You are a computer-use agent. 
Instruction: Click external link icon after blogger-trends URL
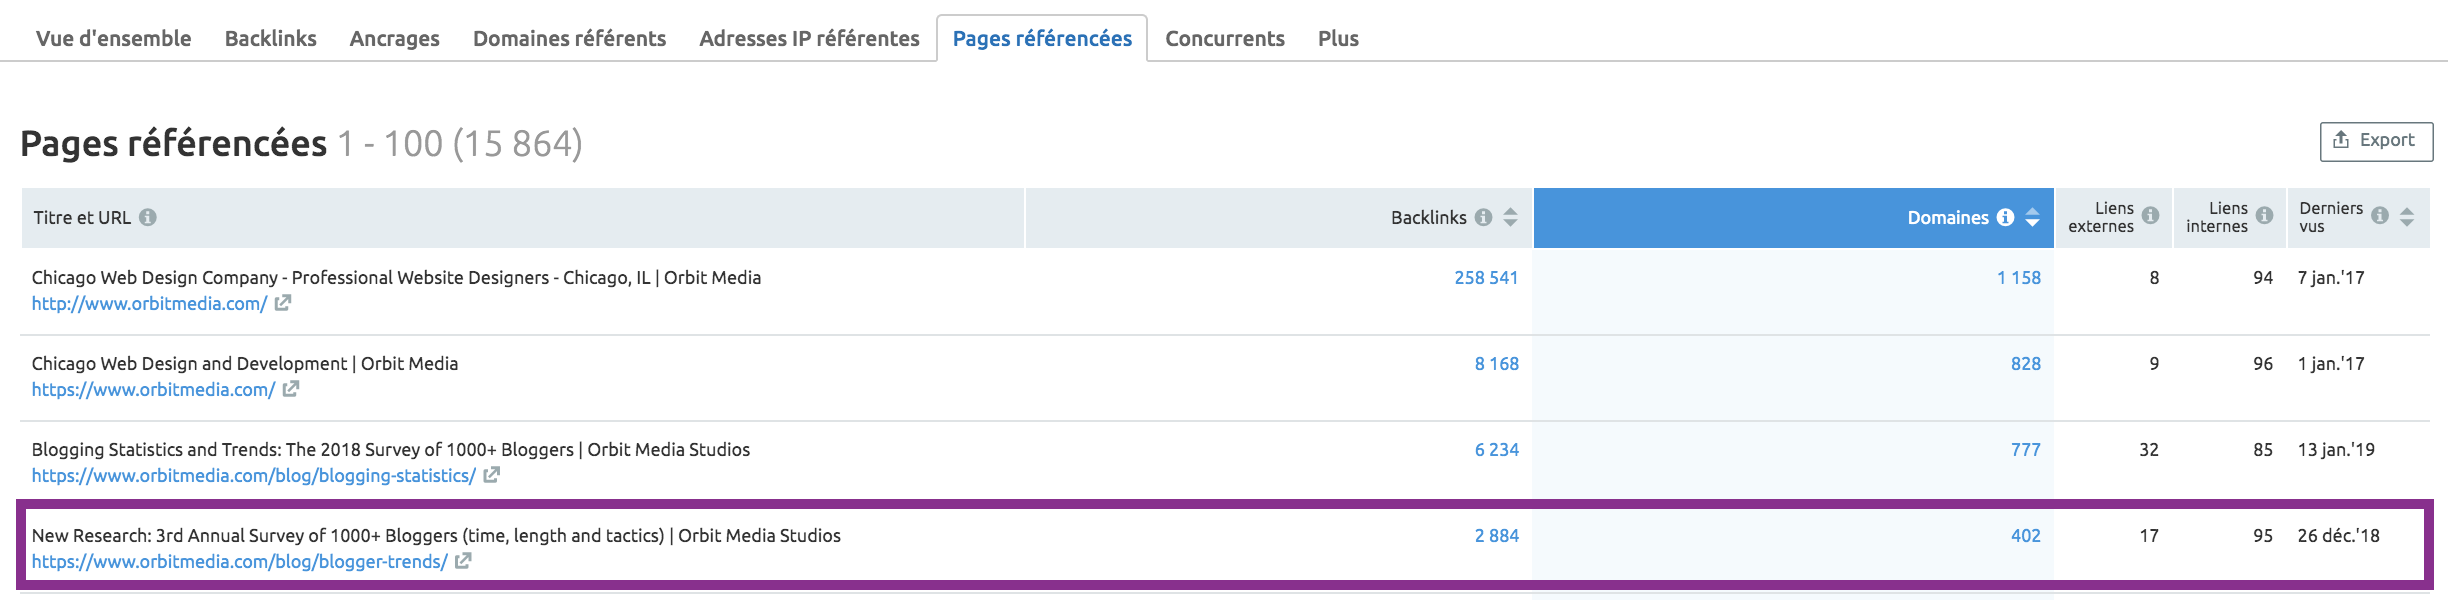point(463,560)
